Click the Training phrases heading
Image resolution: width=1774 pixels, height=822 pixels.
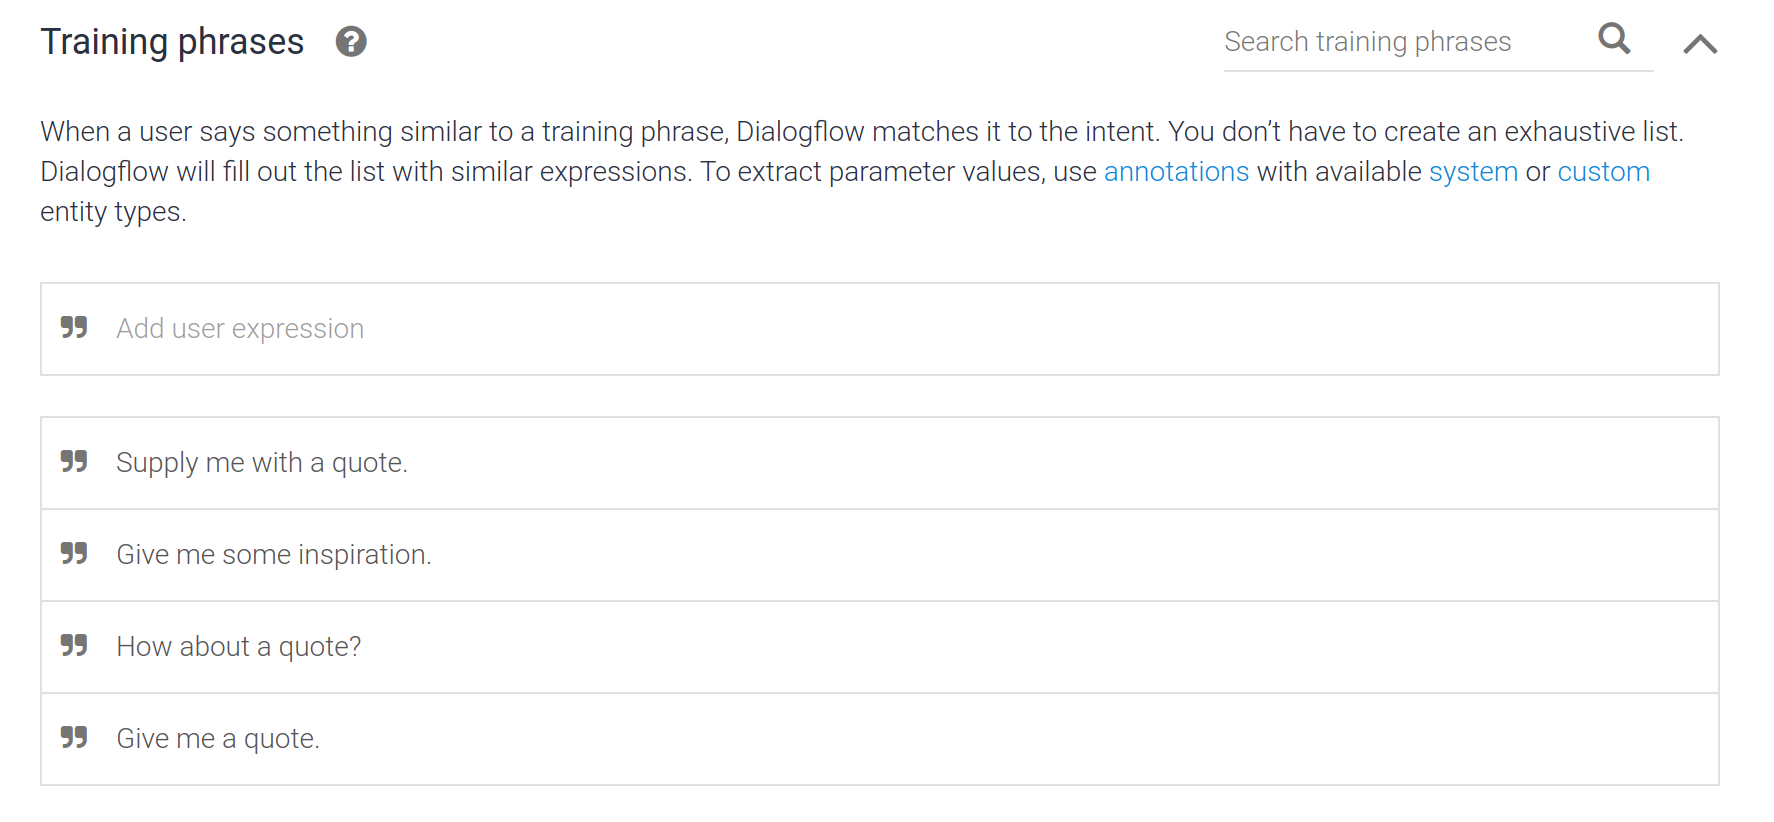point(172,42)
